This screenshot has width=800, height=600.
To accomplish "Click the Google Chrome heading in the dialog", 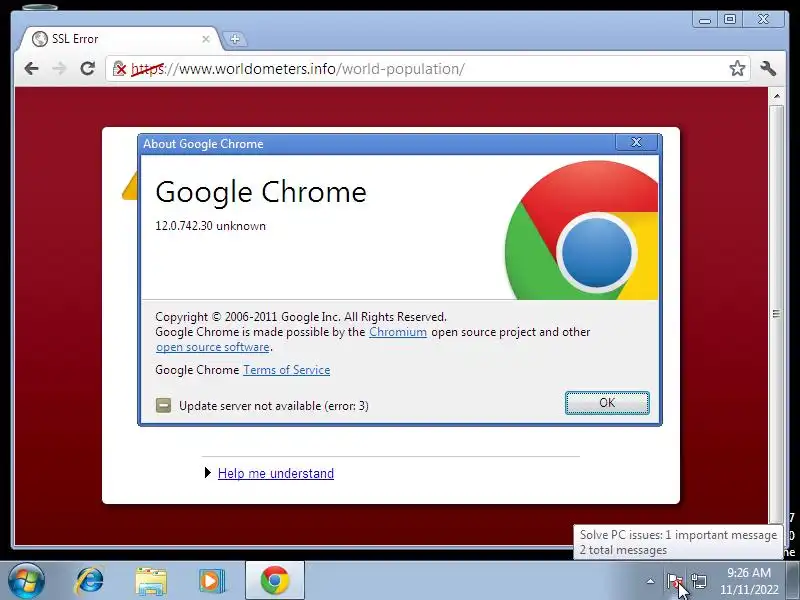I will [261, 192].
